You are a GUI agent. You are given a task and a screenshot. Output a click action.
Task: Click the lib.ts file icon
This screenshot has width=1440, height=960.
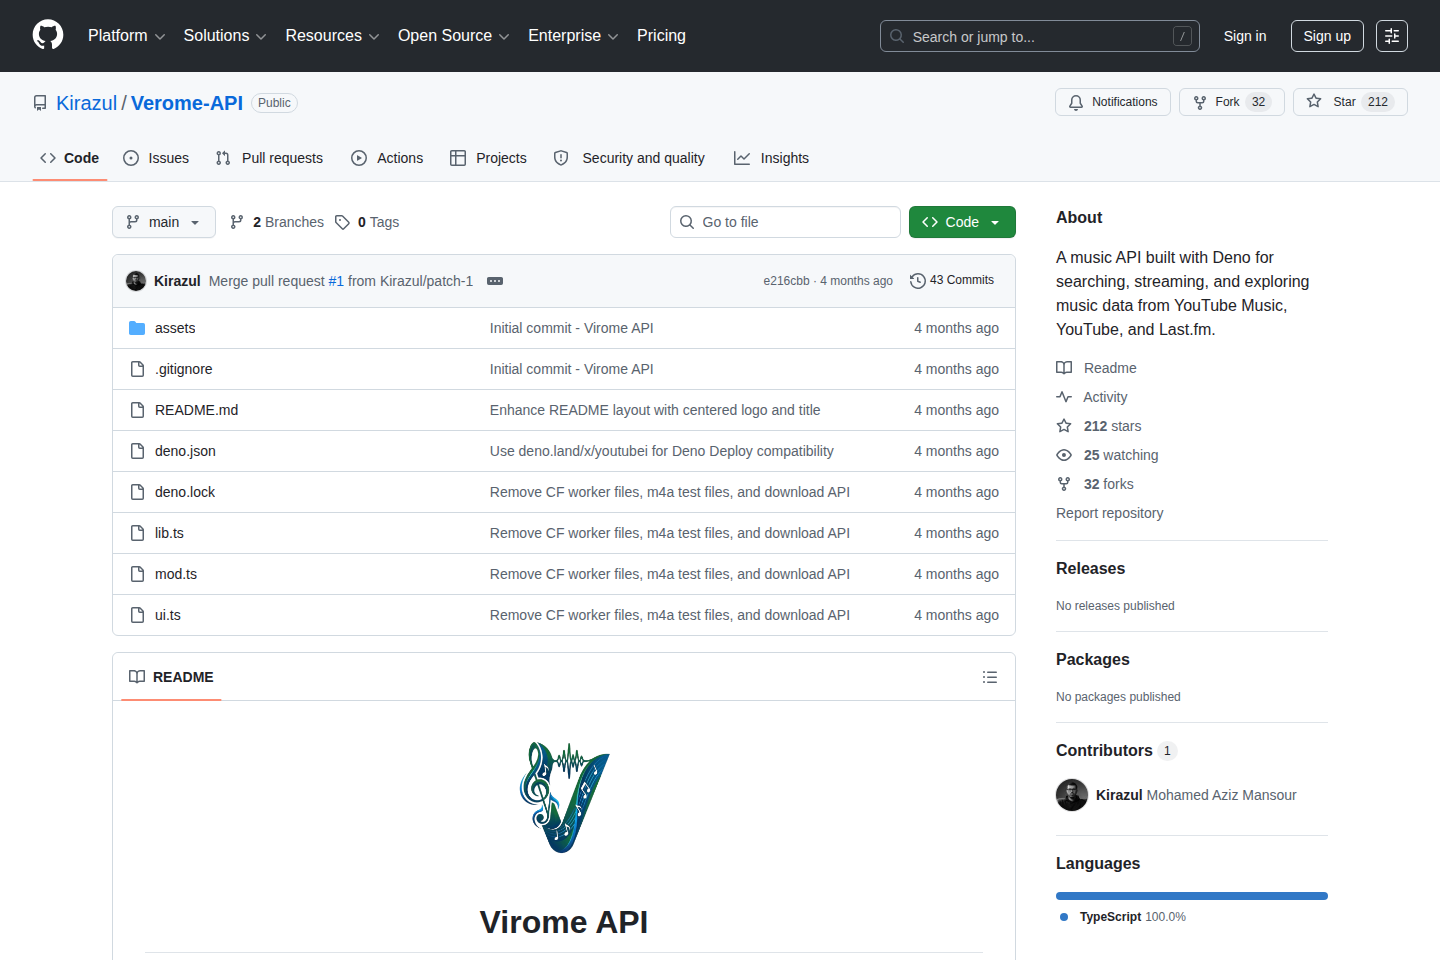tap(137, 533)
